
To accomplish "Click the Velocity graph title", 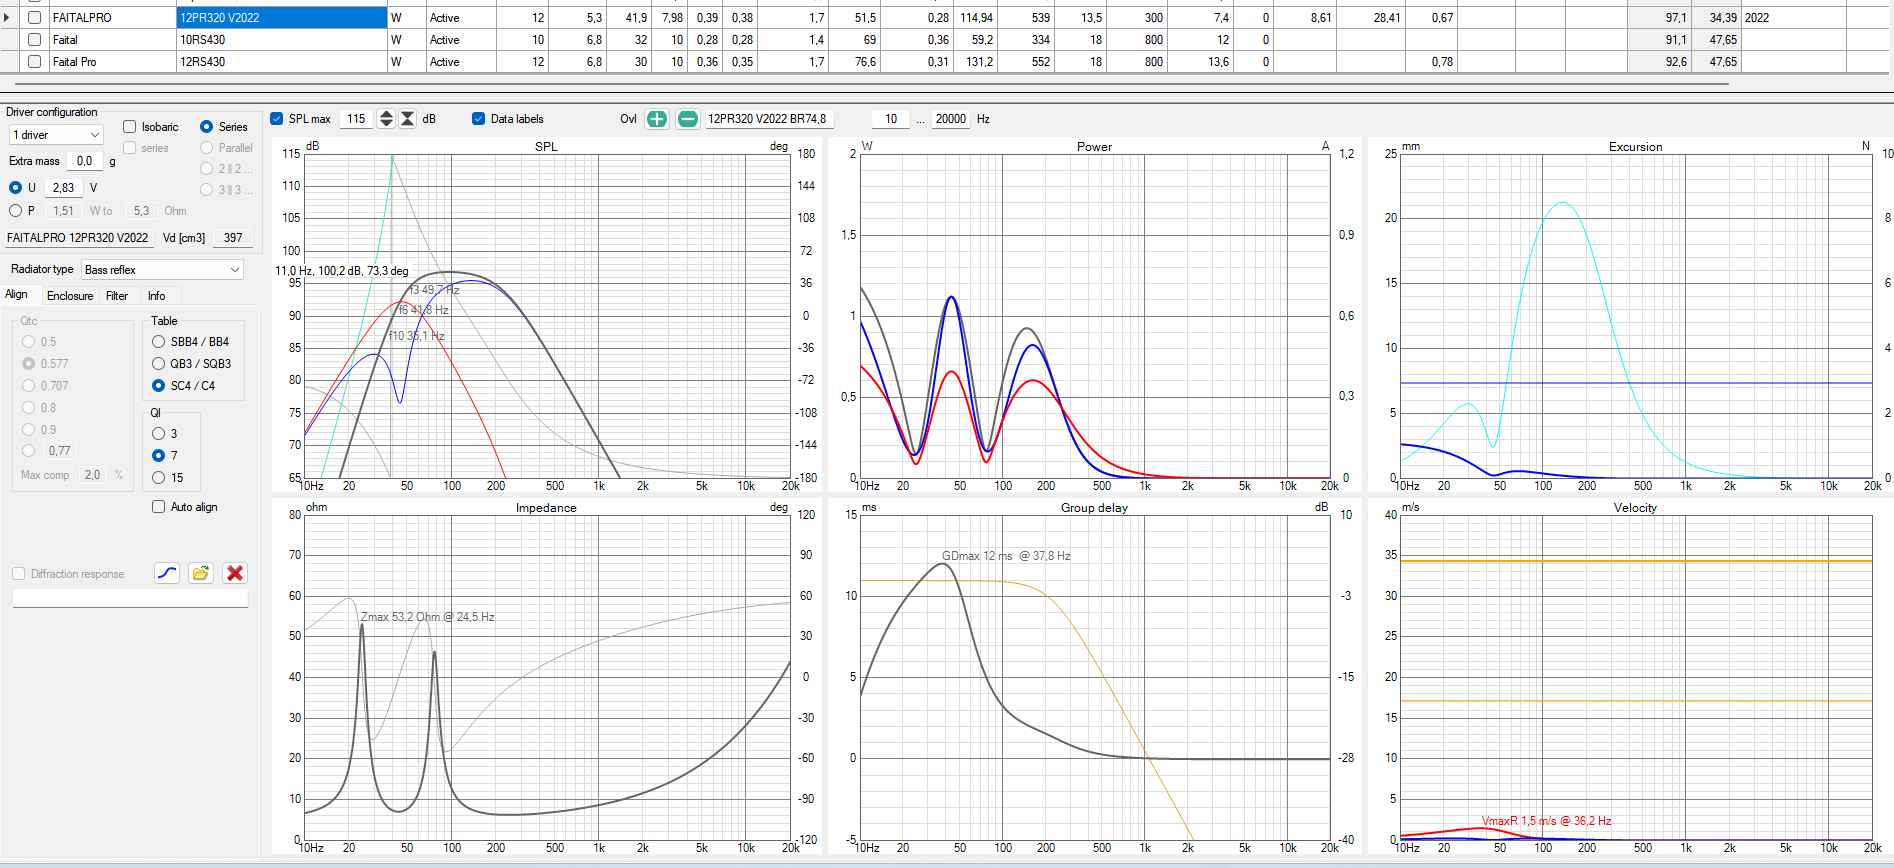I will click(x=1635, y=508).
